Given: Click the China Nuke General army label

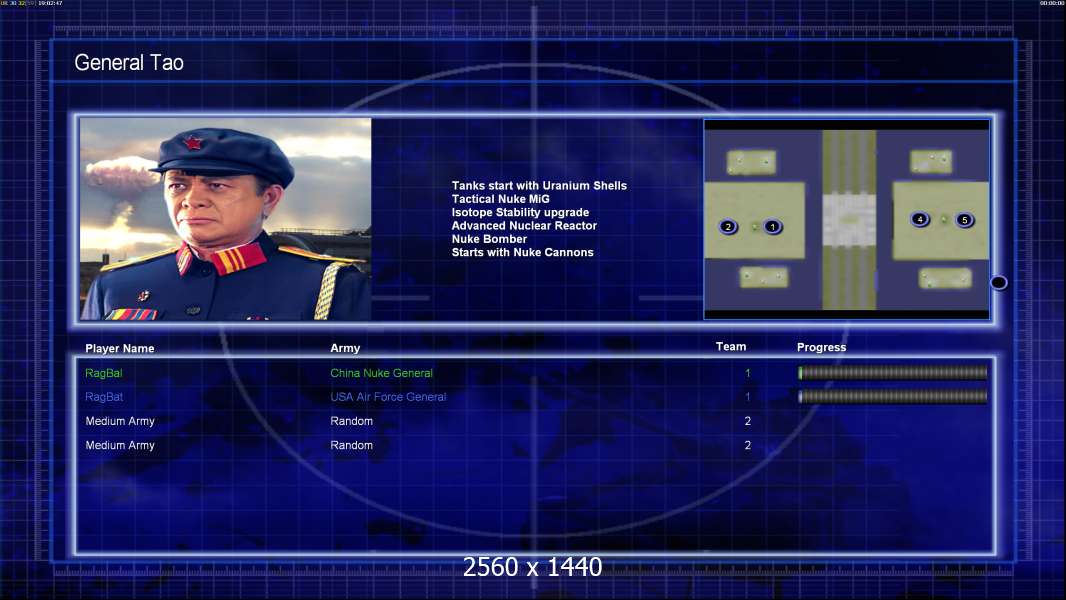Looking at the screenshot, I should click(x=381, y=373).
